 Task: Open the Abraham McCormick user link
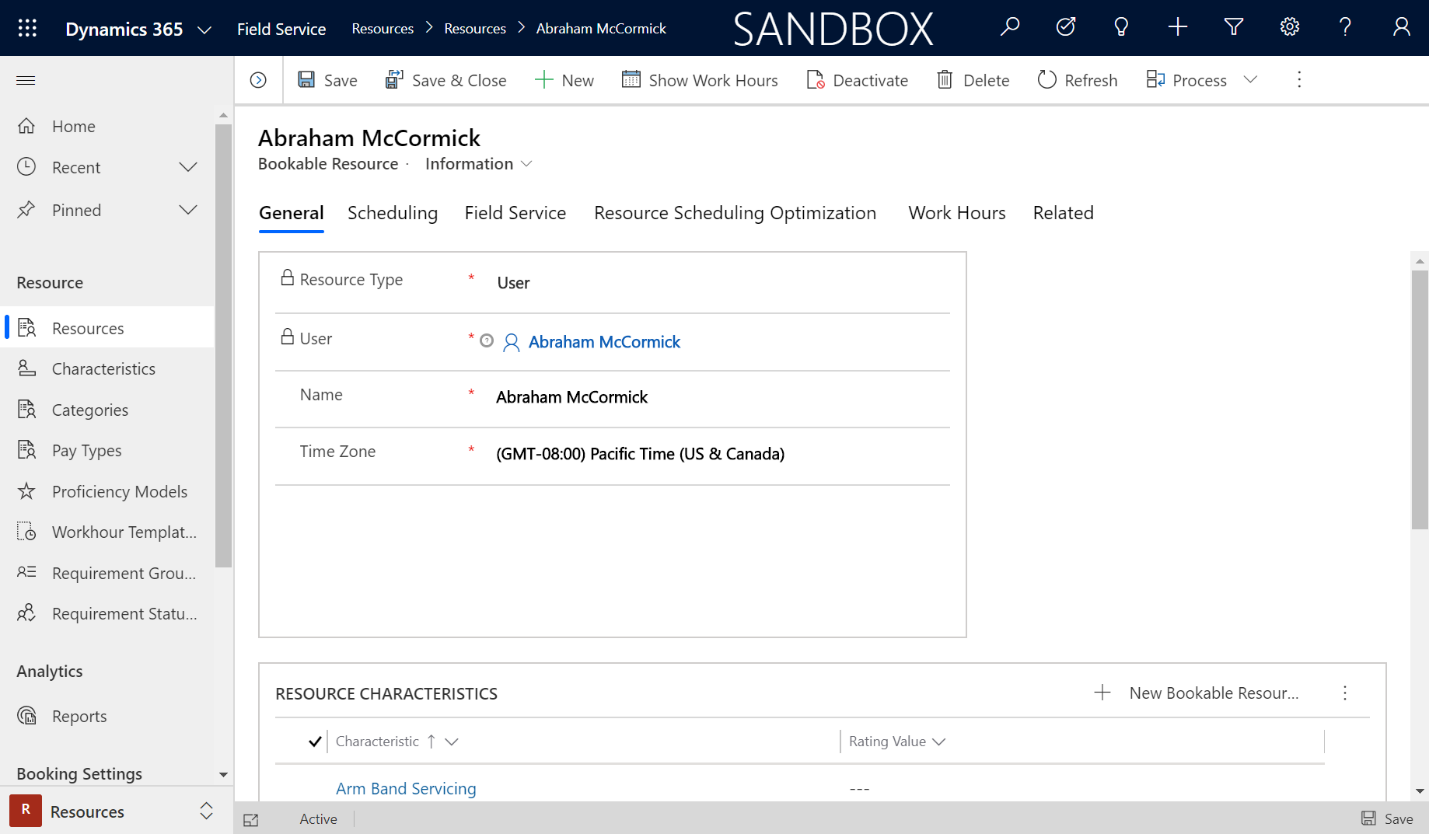tap(604, 342)
